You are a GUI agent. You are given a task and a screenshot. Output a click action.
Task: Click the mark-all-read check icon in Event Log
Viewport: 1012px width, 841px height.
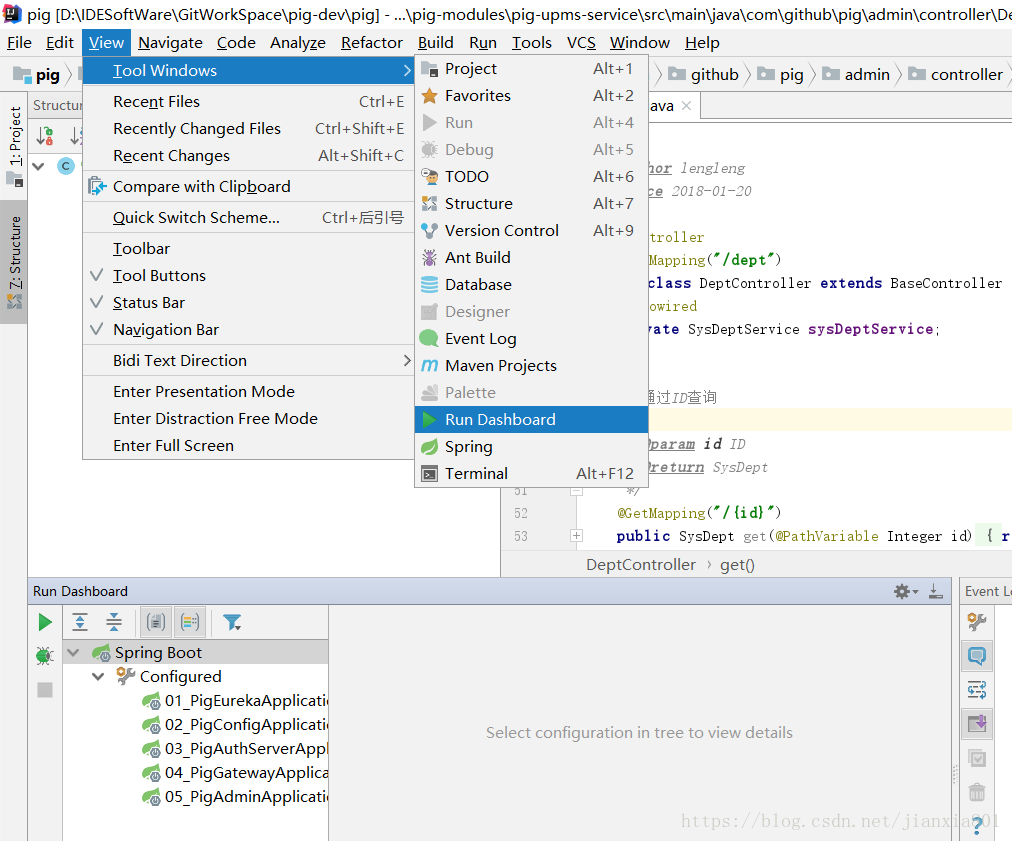(x=977, y=758)
